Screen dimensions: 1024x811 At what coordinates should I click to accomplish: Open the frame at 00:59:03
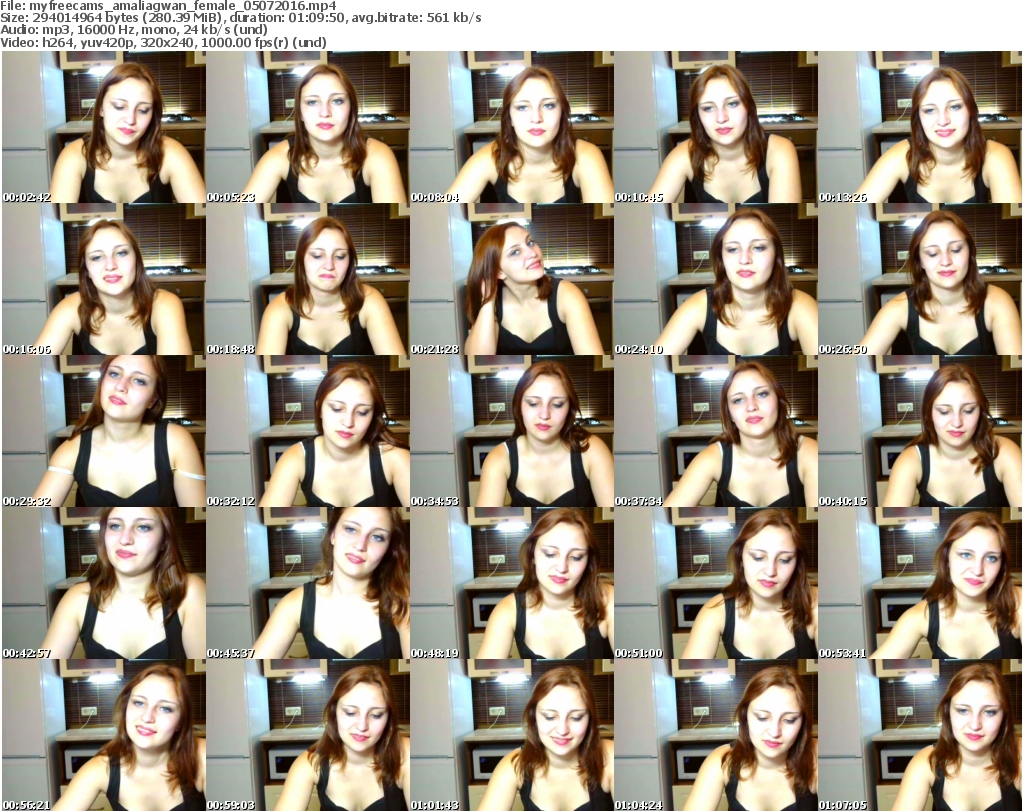pyautogui.click(x=308, y=735)
